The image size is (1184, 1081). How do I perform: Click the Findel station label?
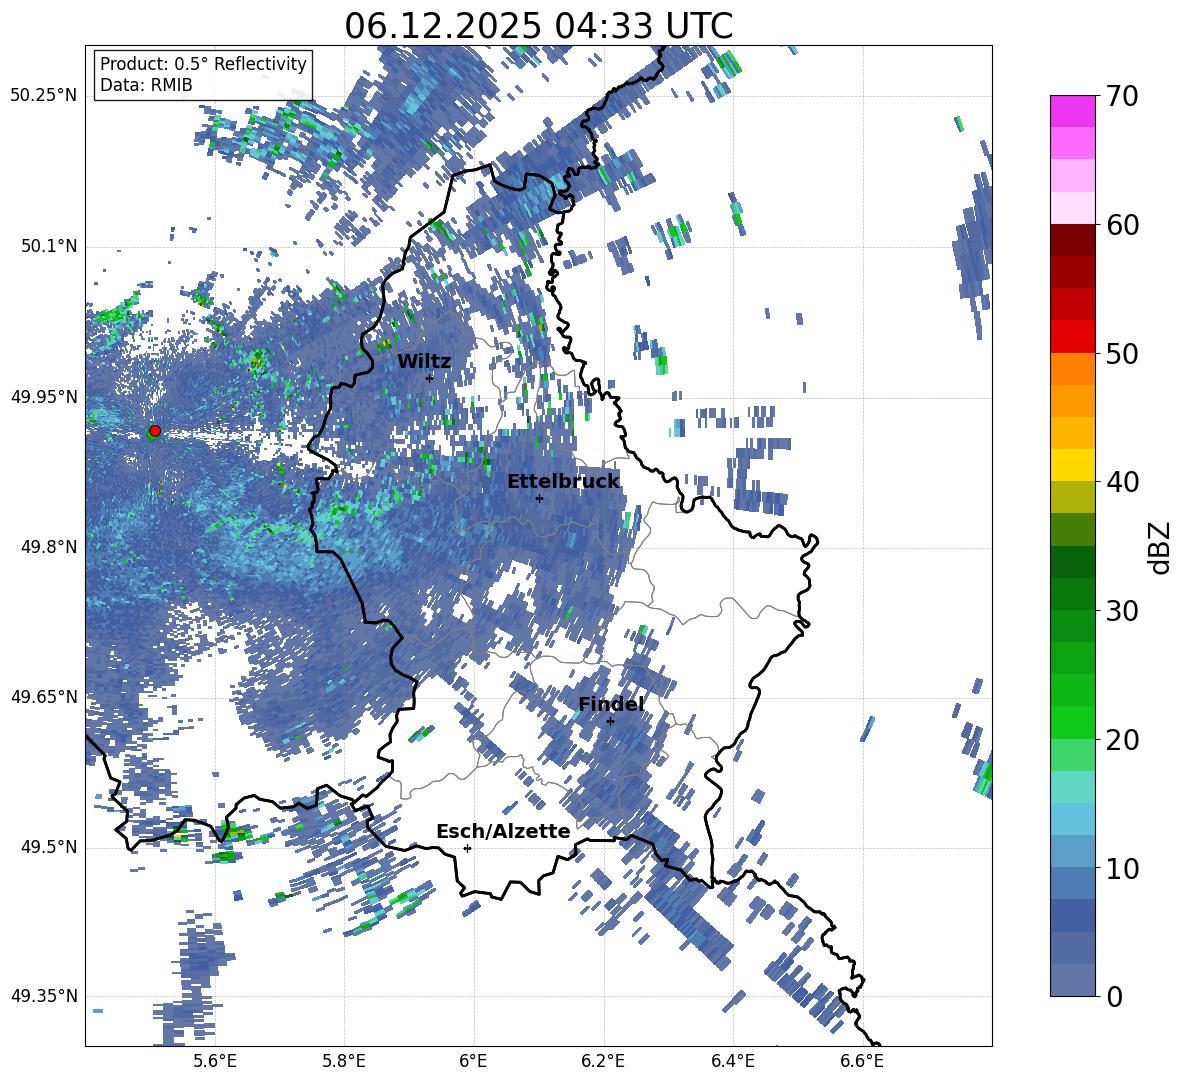tap(611, 704)
